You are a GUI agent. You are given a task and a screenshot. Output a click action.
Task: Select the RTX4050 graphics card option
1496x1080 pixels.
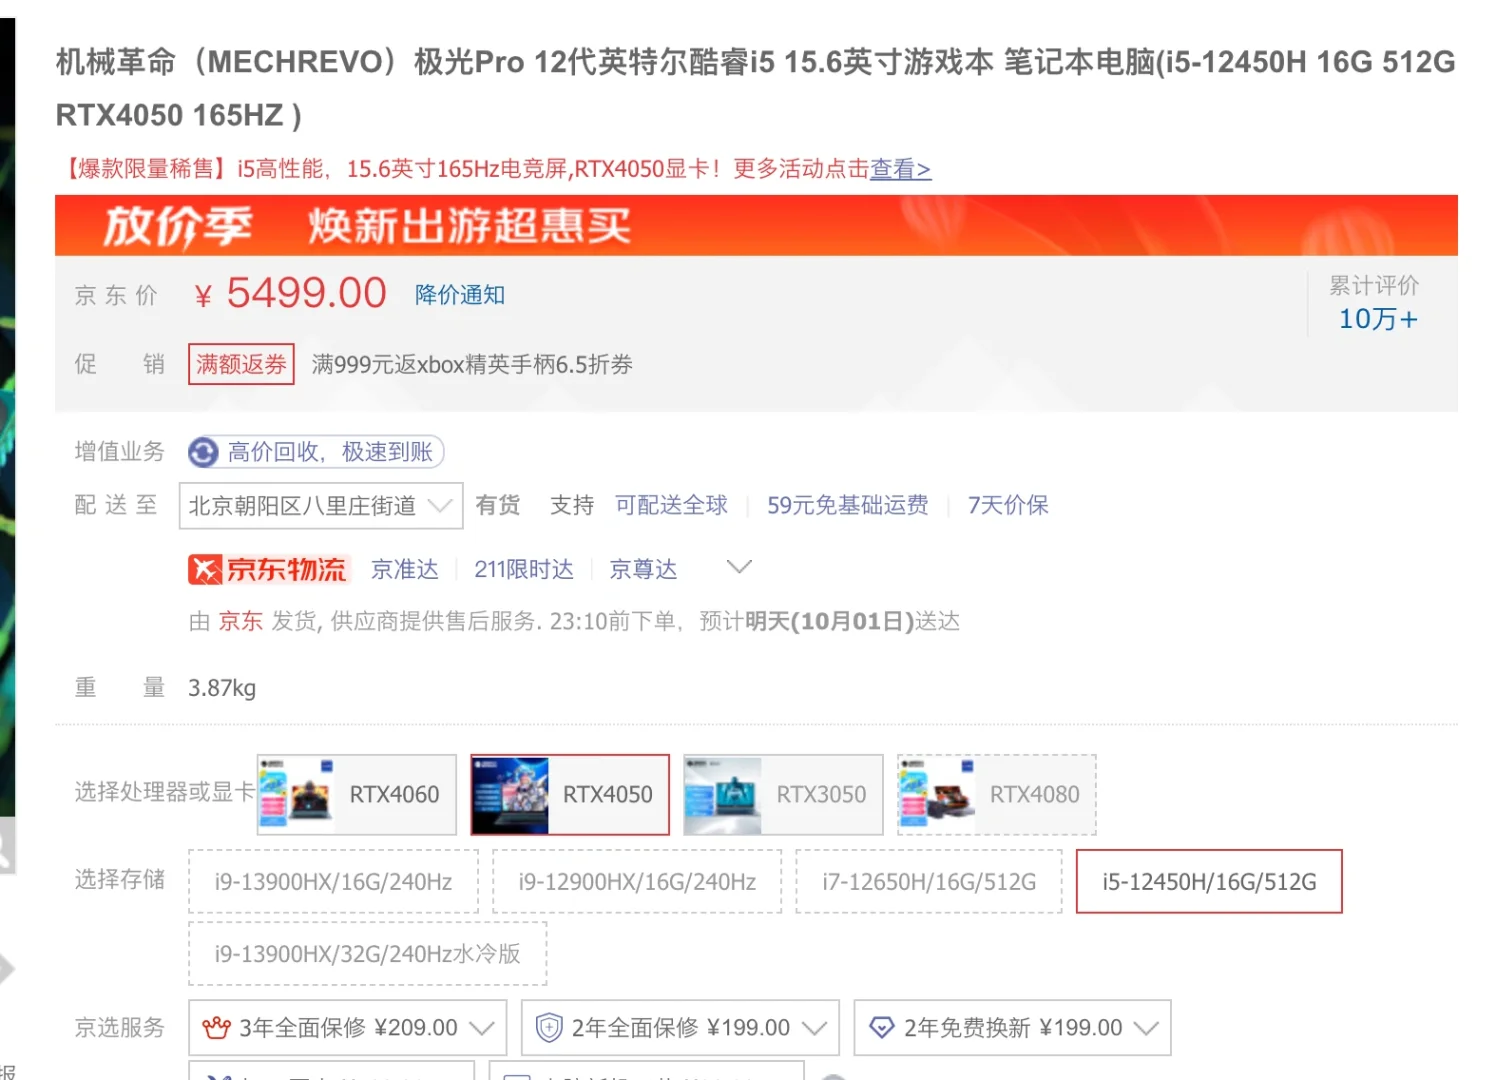click(x=570, y=795)
